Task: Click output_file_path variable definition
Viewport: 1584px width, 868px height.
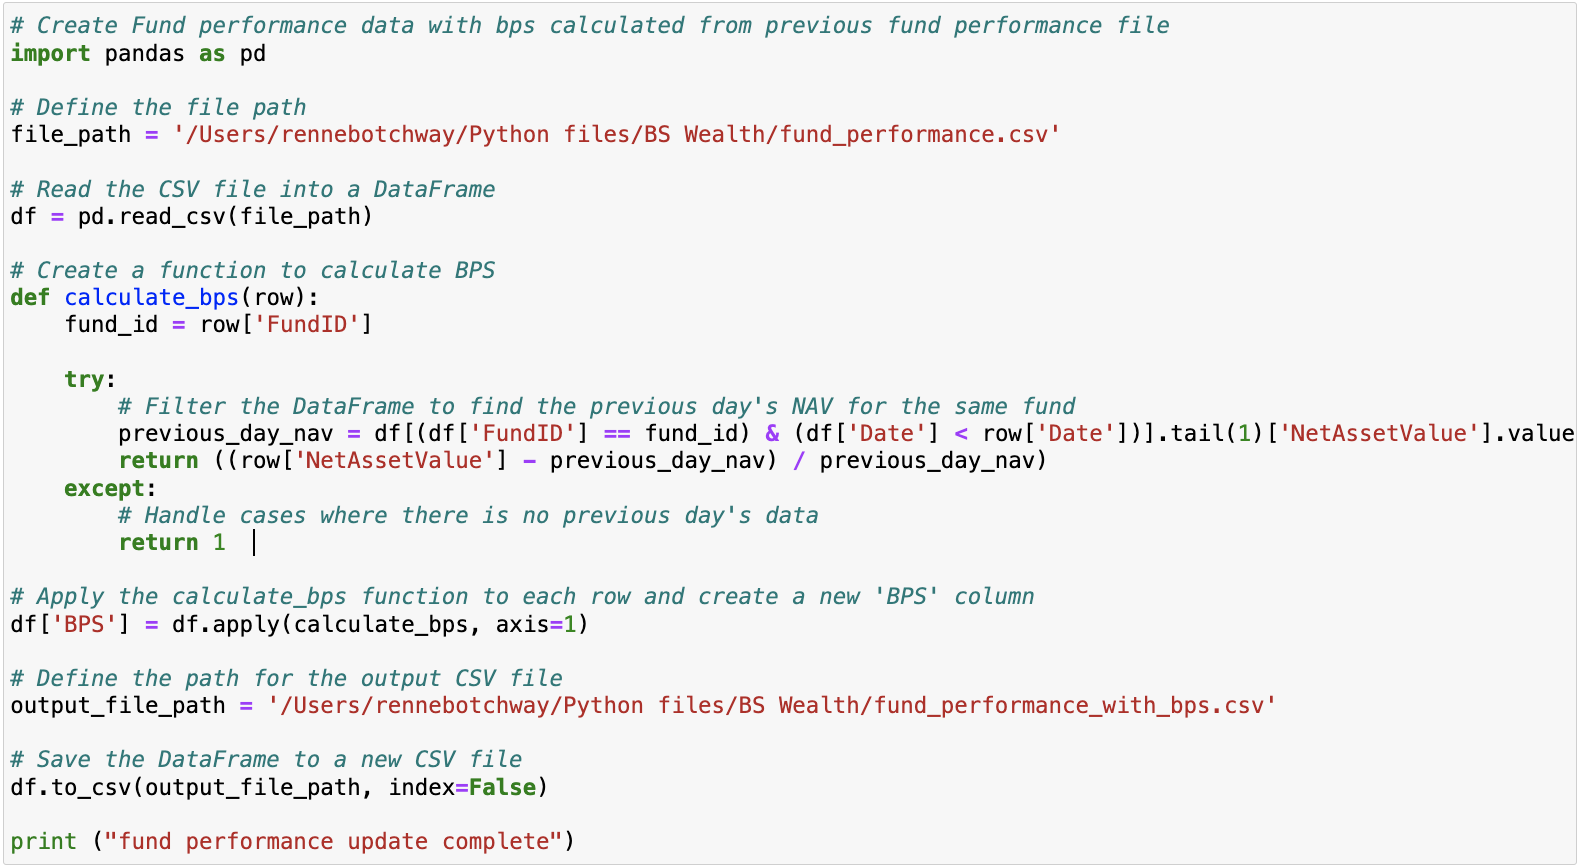Action: click(x=118, y=706)
